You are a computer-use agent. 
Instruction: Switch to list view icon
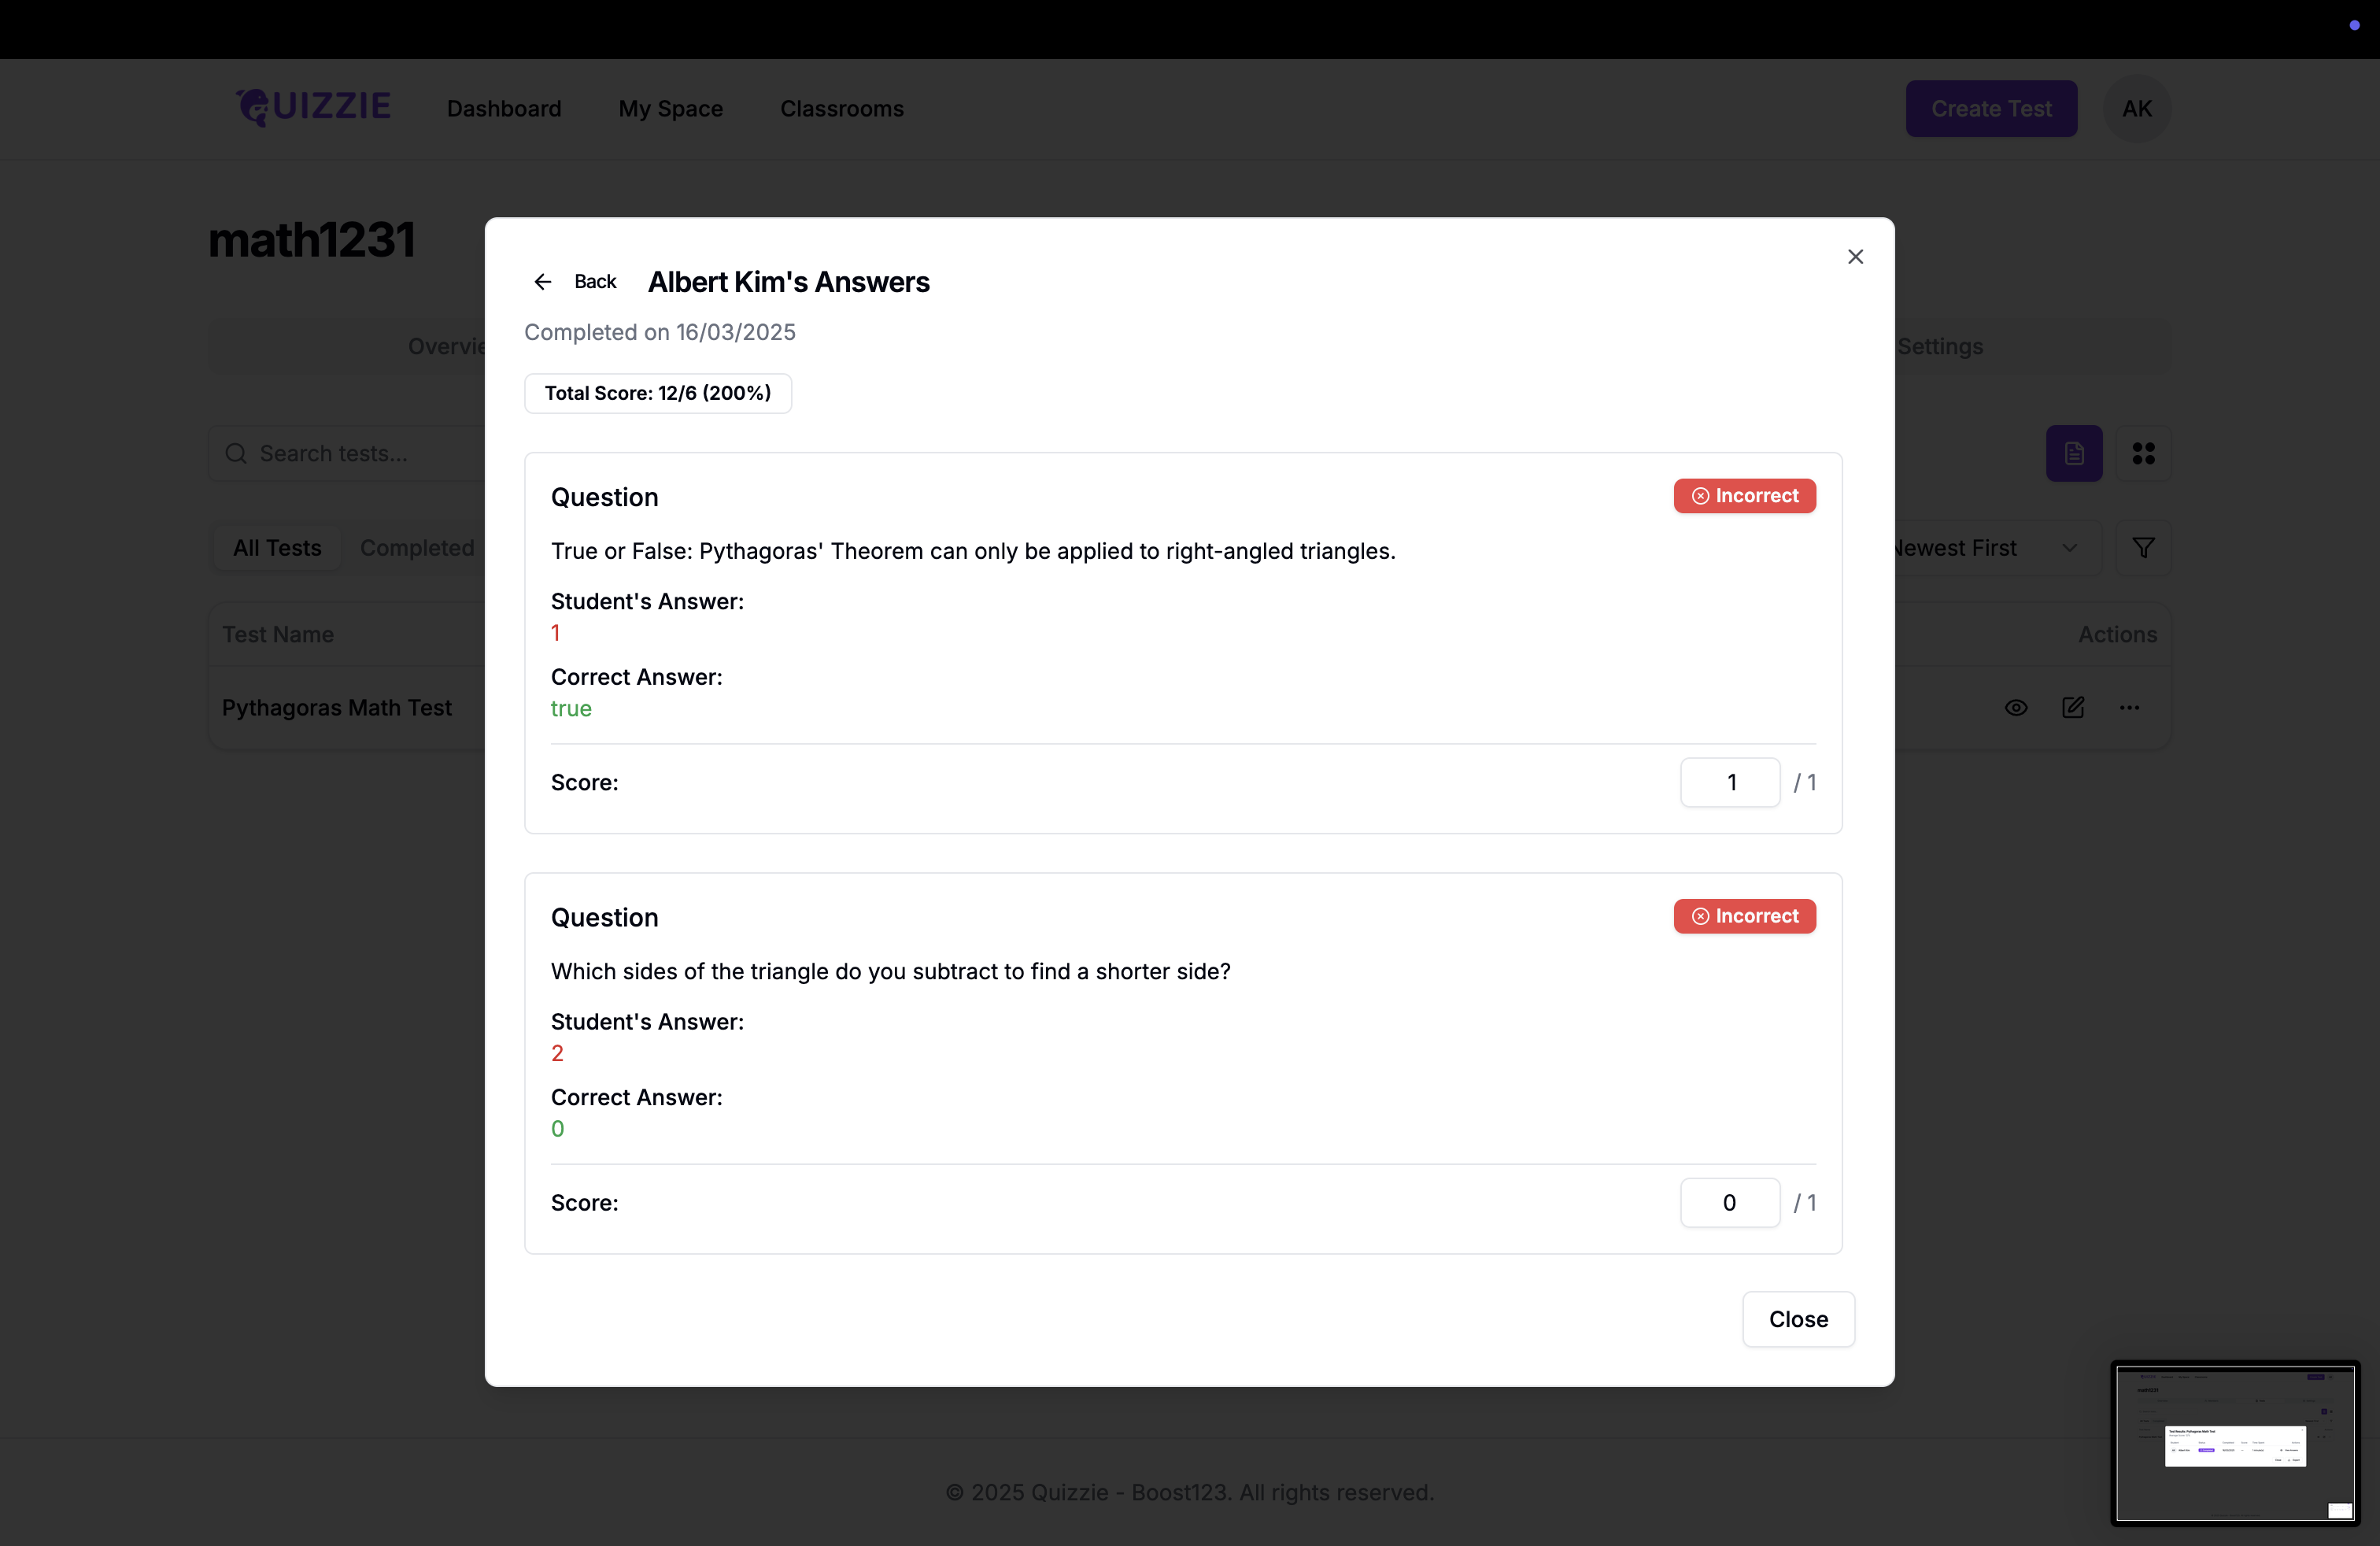tap(2073, 454)
